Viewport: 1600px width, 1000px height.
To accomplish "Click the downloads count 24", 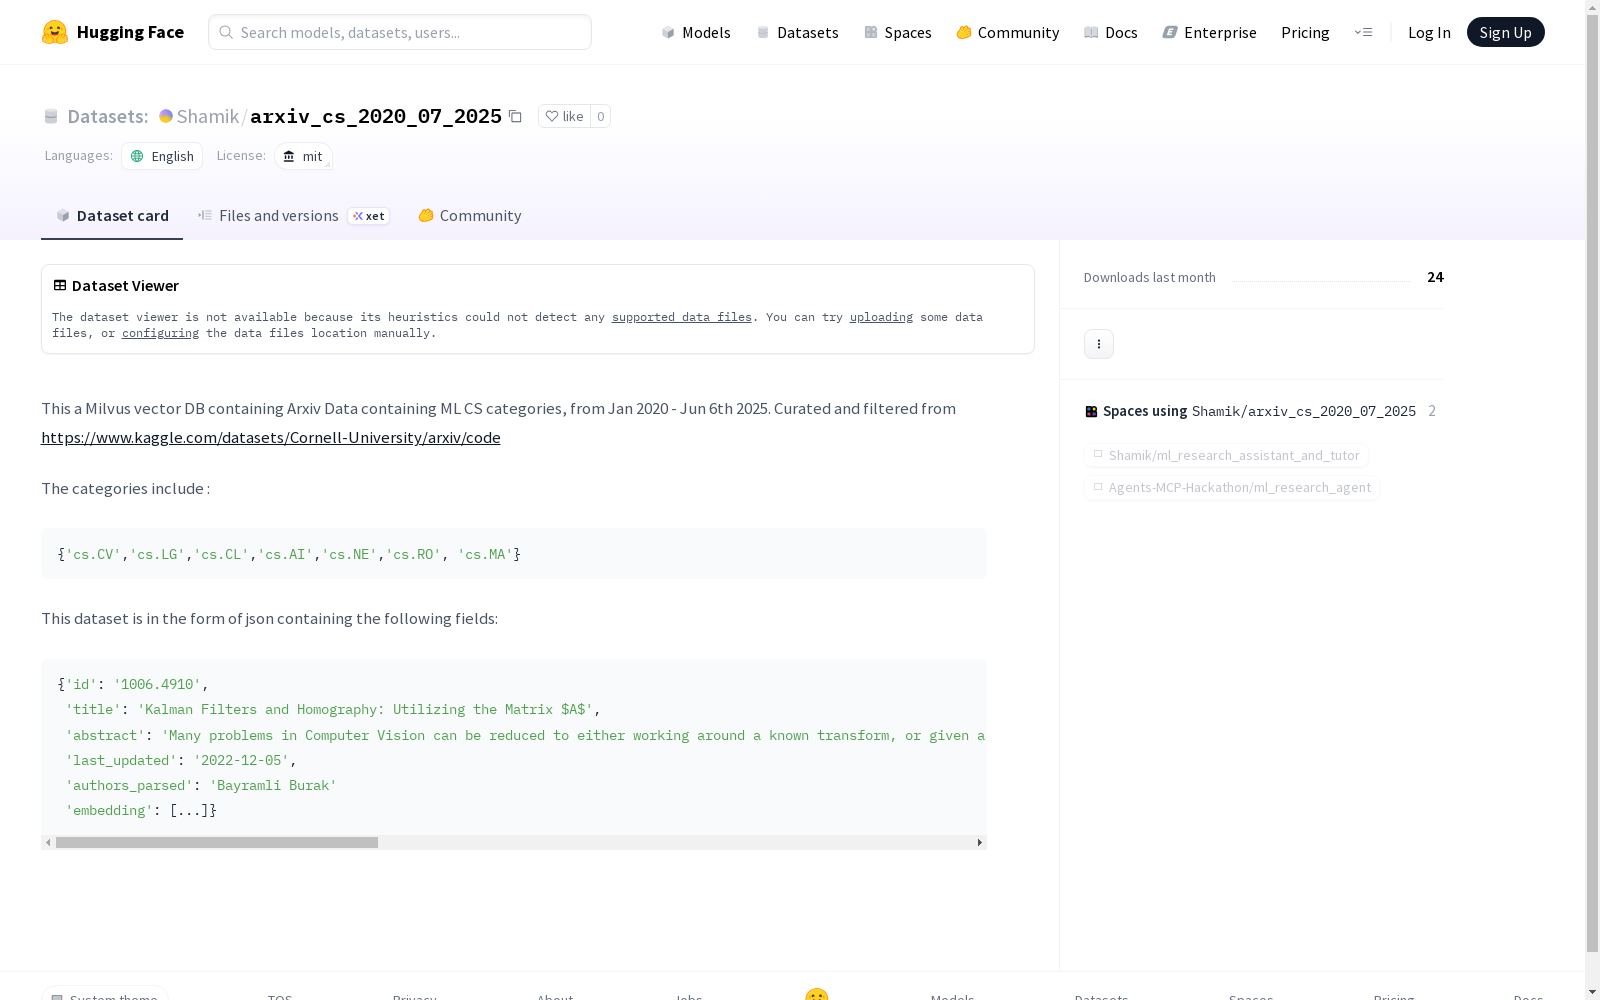I will click(1435, 277).
